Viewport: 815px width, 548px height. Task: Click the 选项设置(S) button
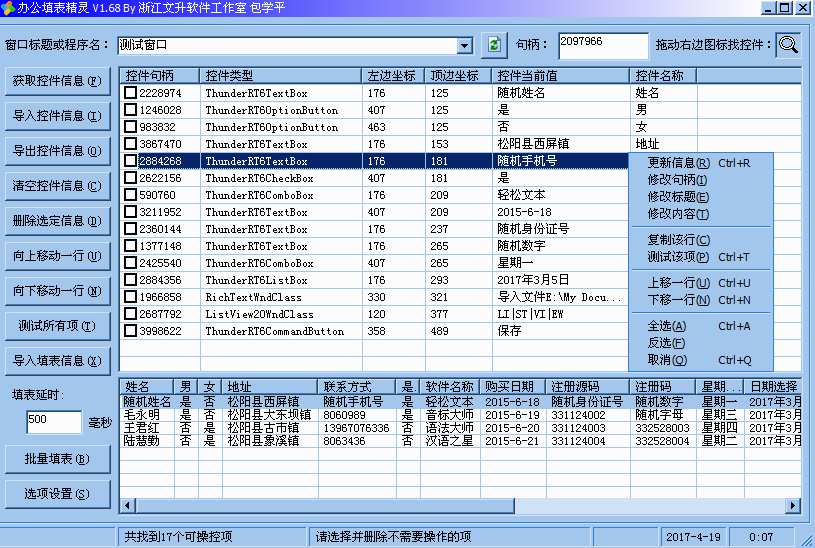pos(58,494)
